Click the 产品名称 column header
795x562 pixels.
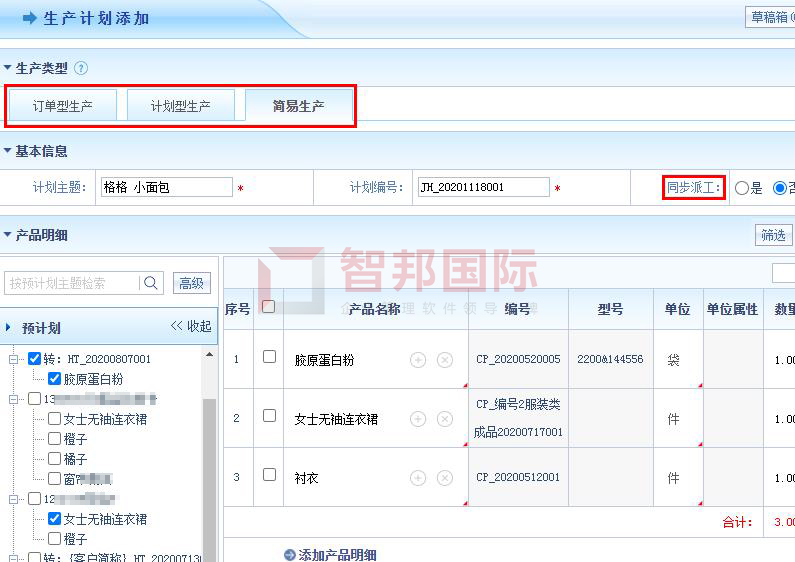(375, 309)
